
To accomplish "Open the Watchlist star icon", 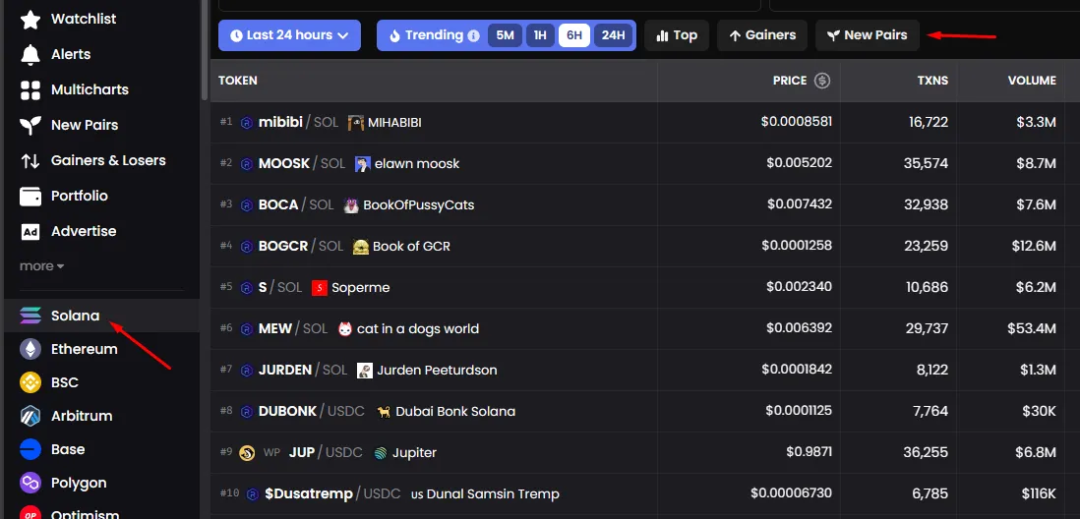I will click(30, 19).
